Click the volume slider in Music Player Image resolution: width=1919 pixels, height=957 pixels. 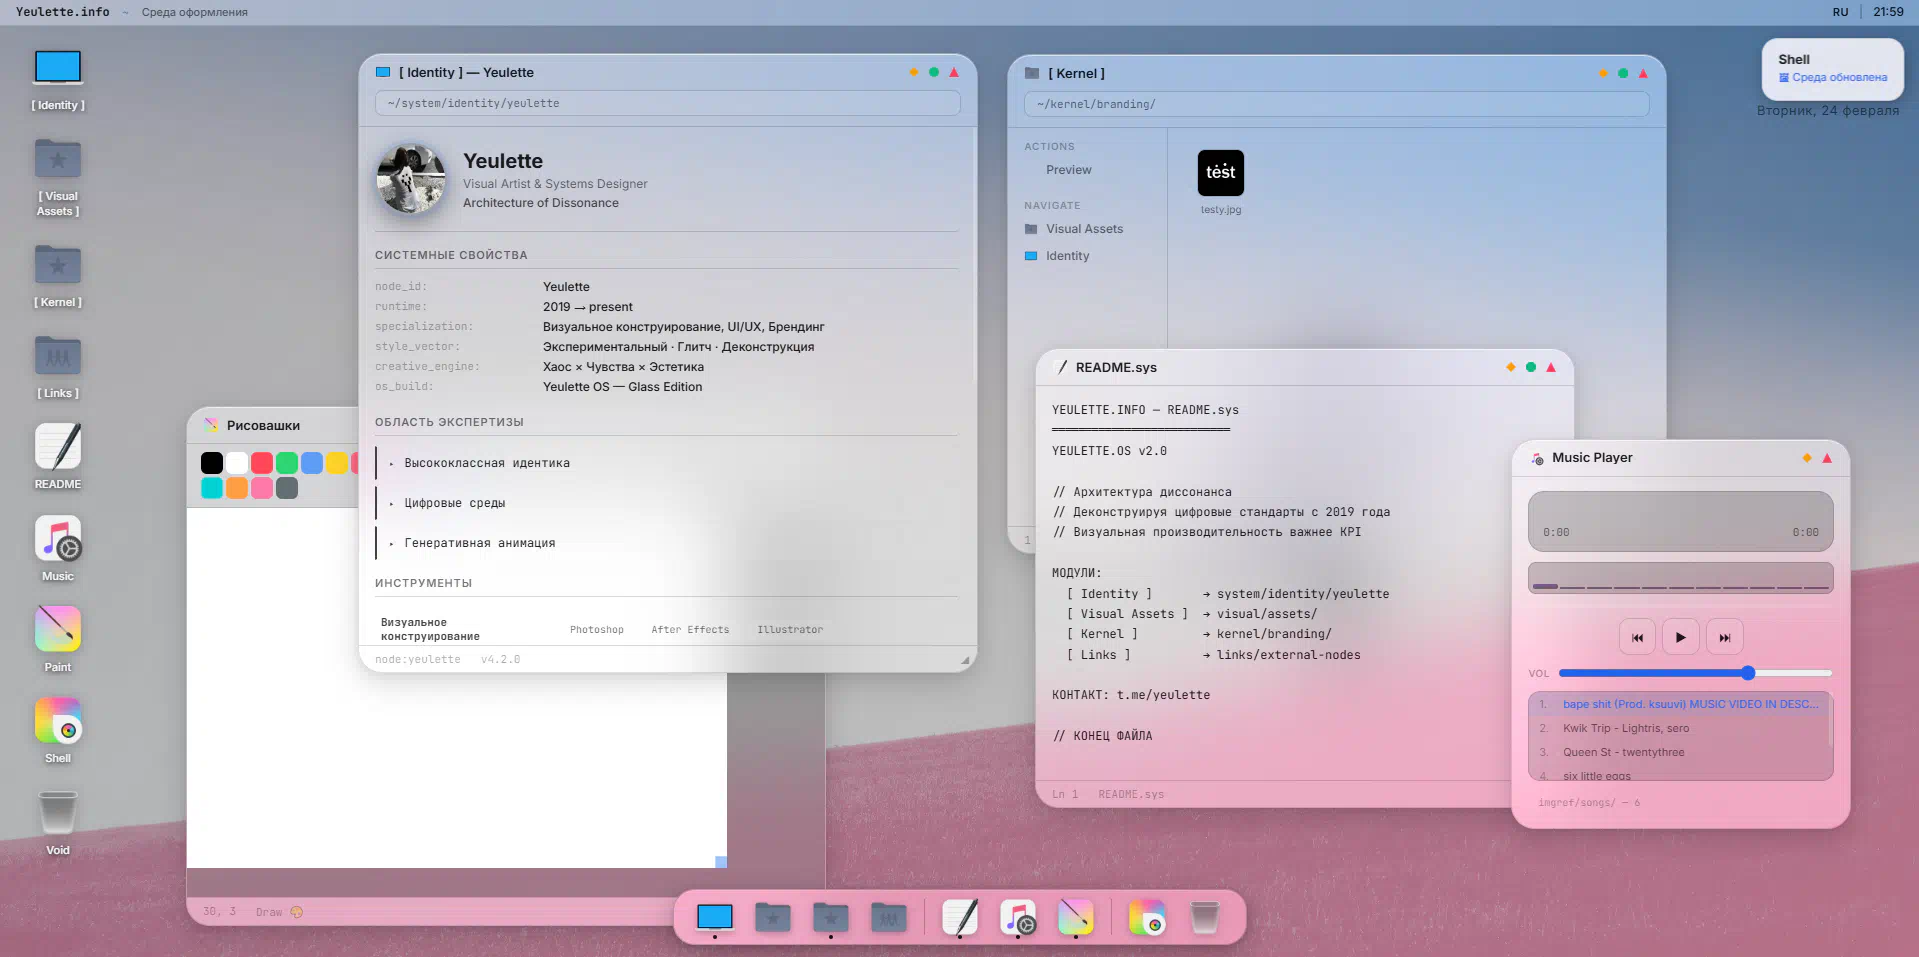pos(1694,673)
